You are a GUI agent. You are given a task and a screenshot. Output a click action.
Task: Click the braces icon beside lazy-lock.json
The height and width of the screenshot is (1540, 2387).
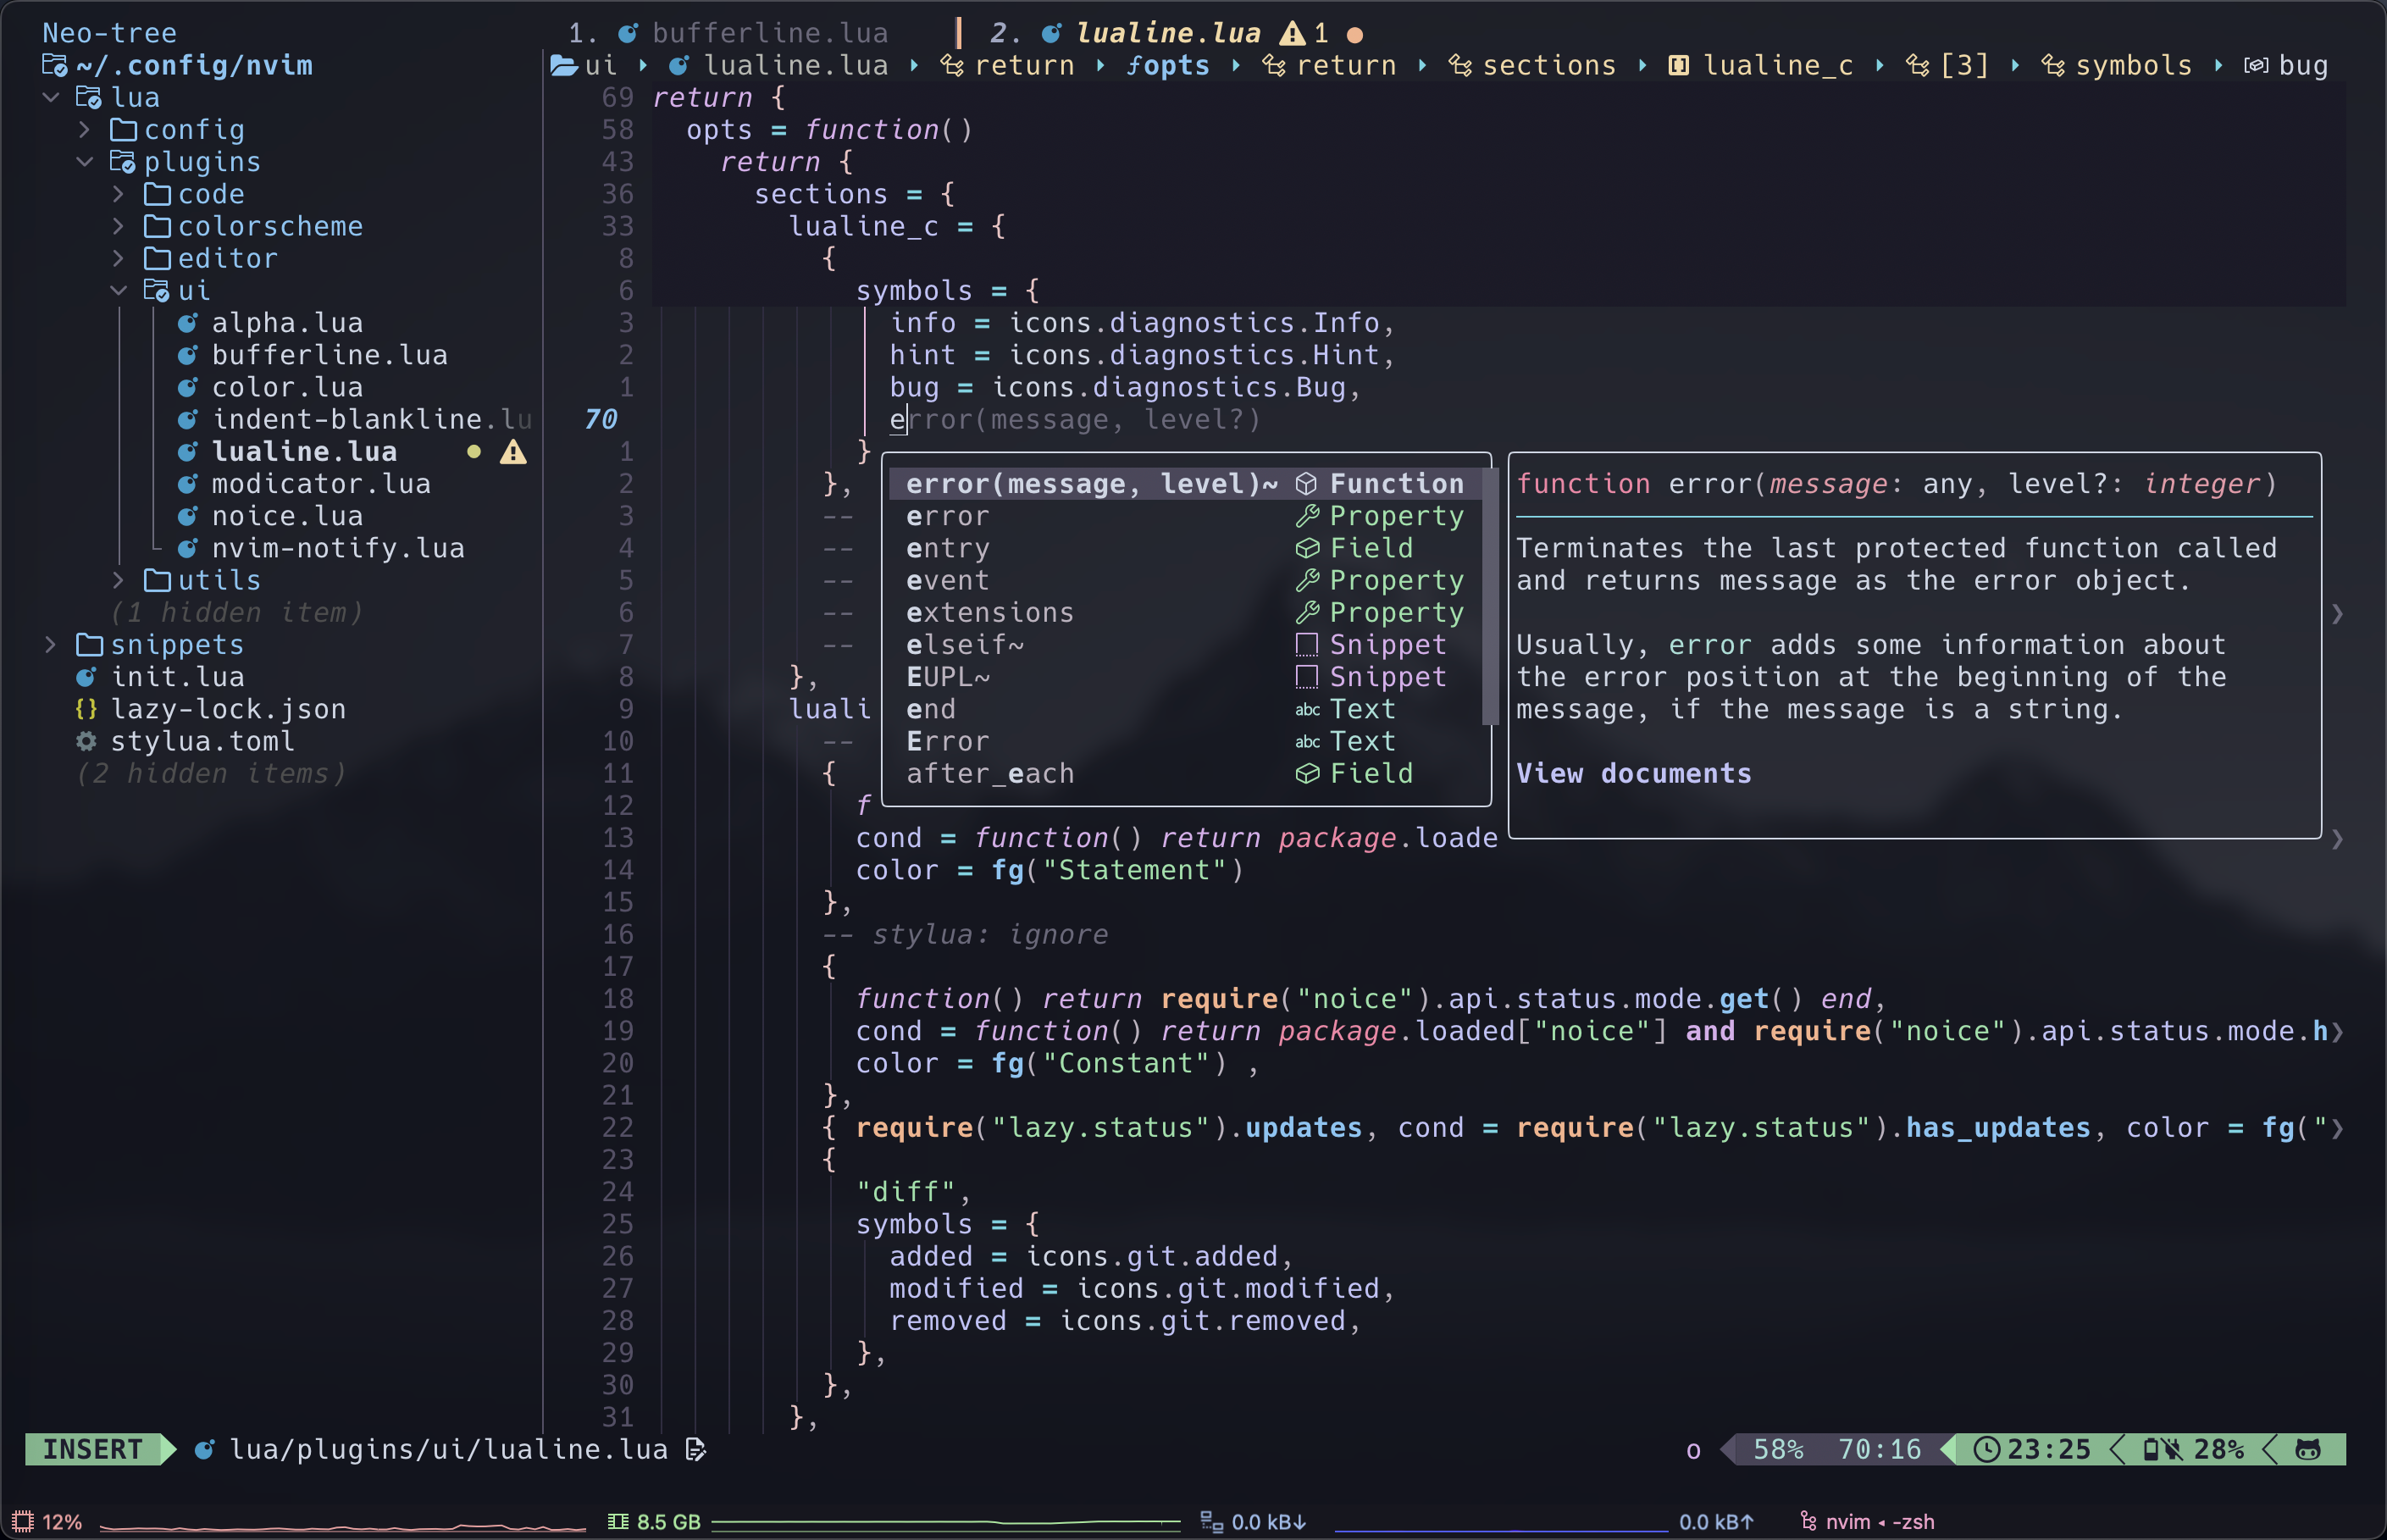[87, 708]
